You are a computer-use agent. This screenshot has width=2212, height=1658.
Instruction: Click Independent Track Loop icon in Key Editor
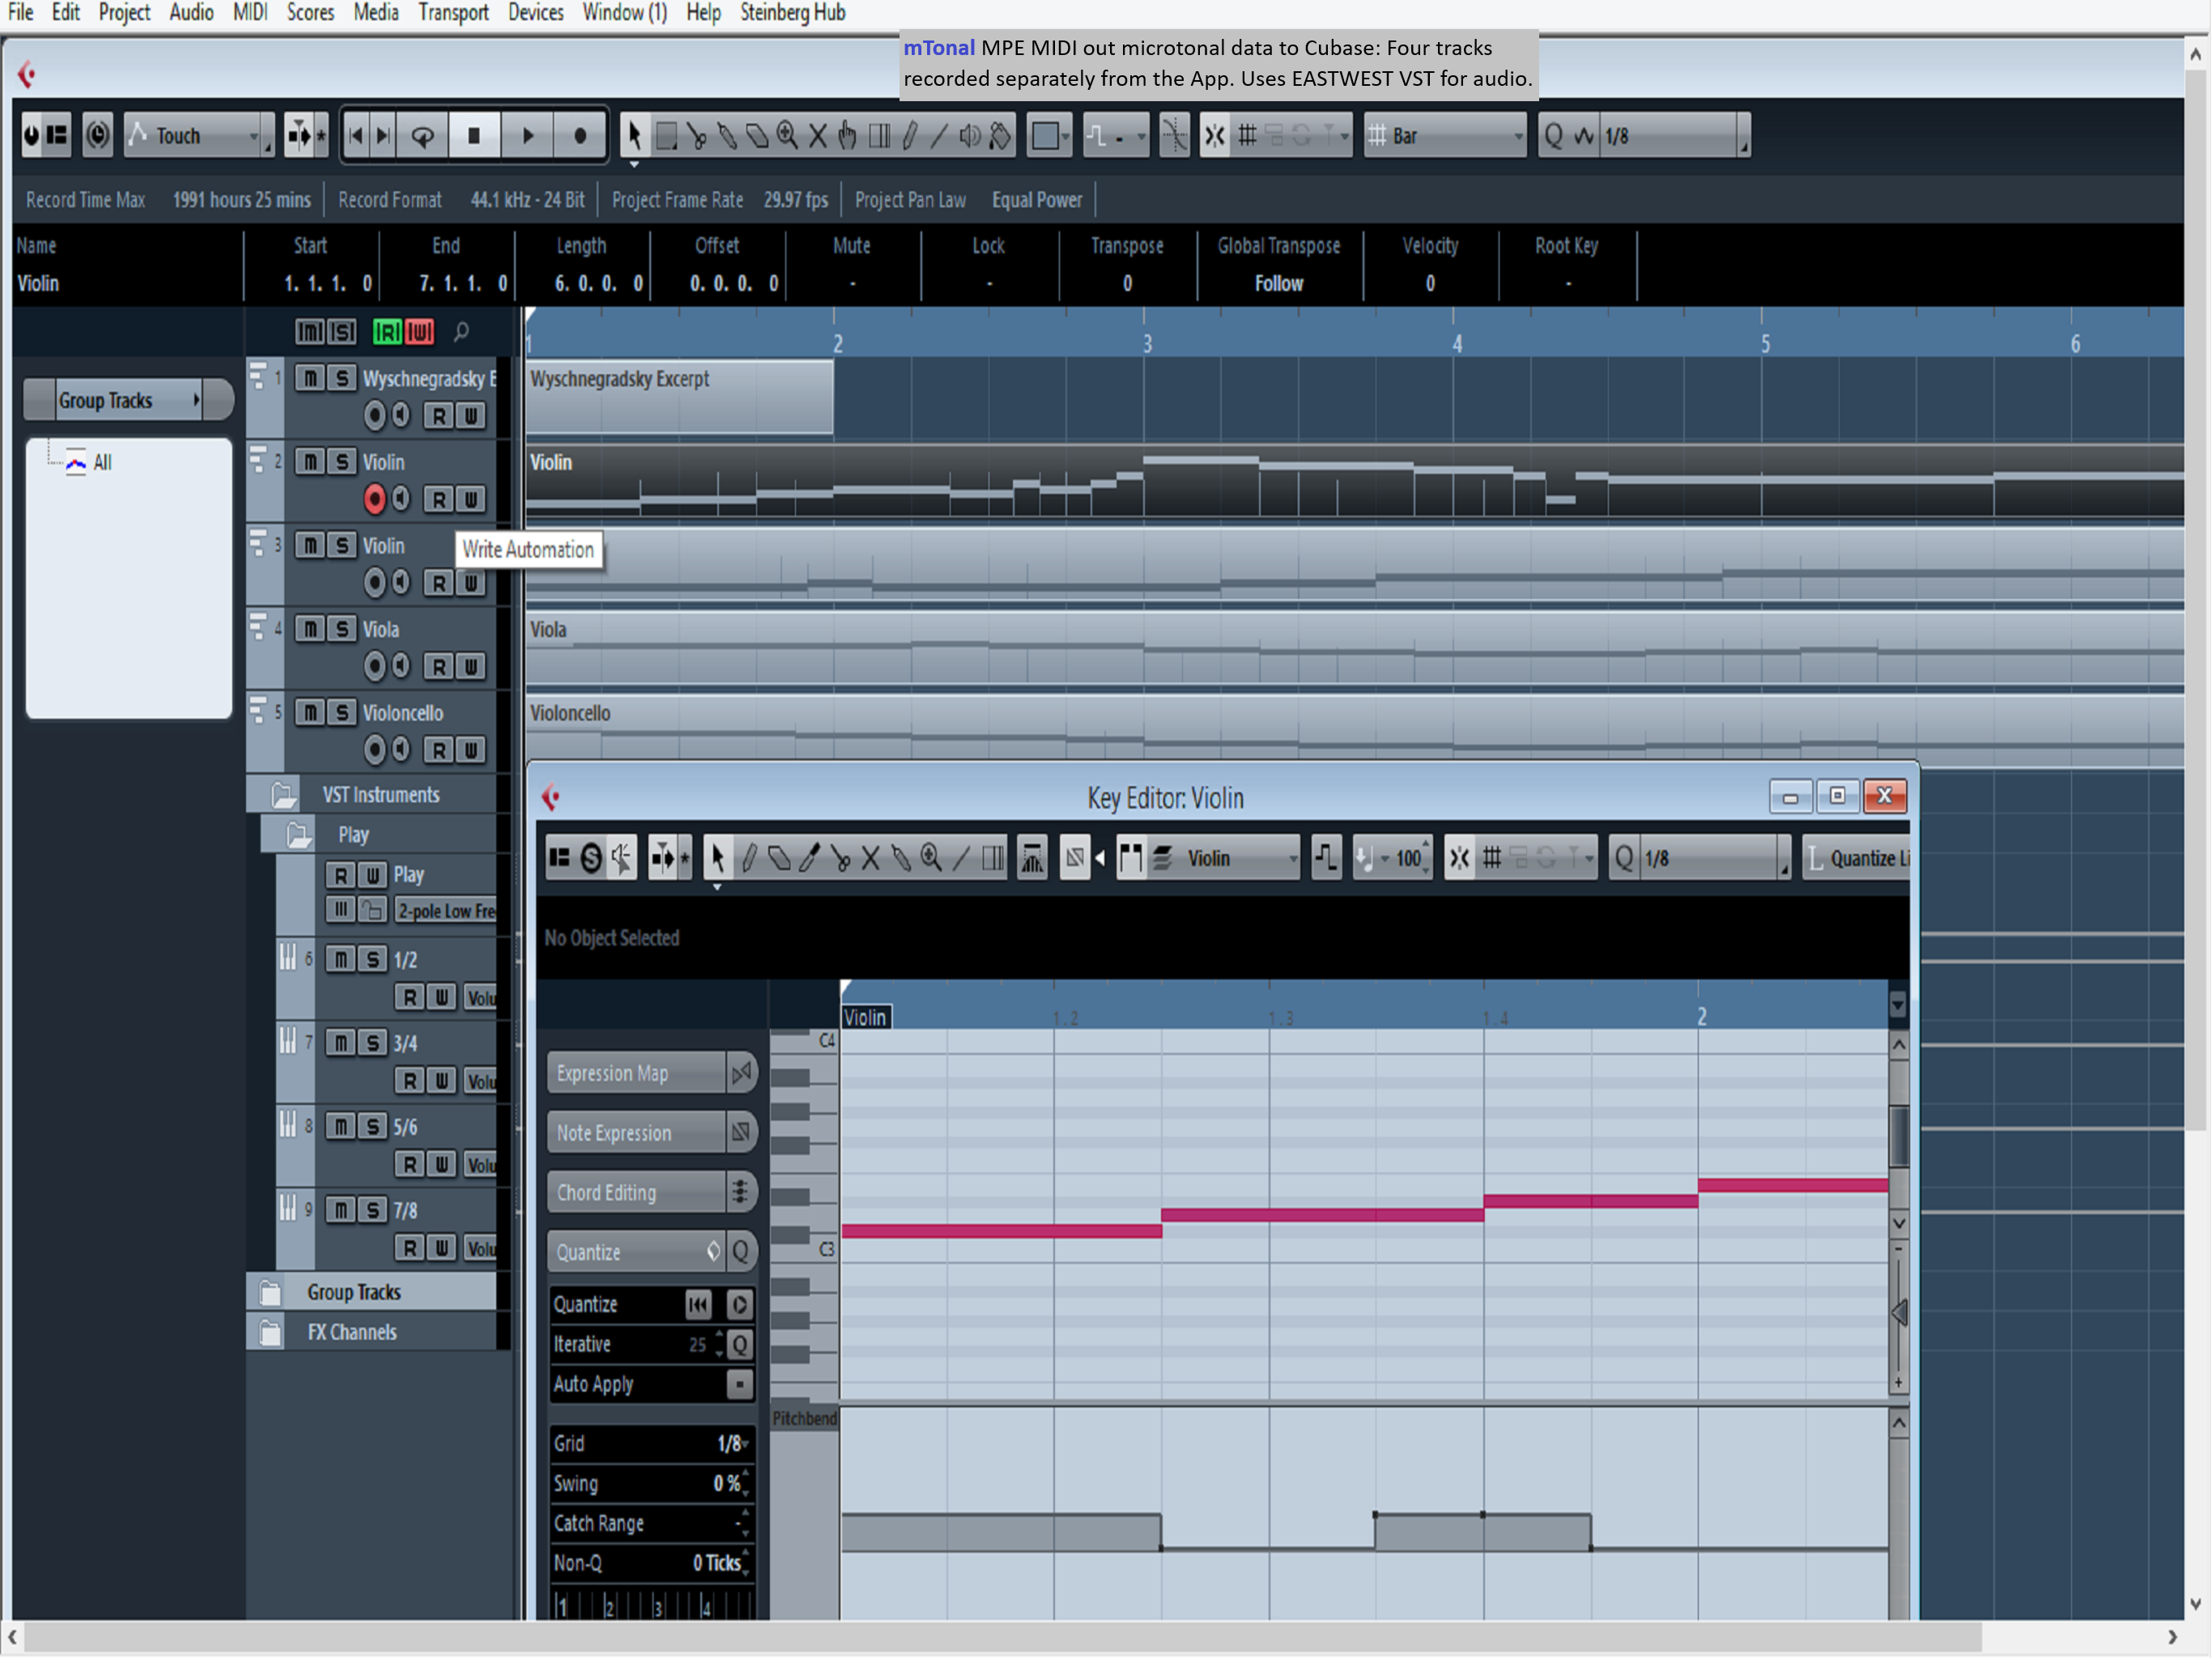coord(1326,858)
